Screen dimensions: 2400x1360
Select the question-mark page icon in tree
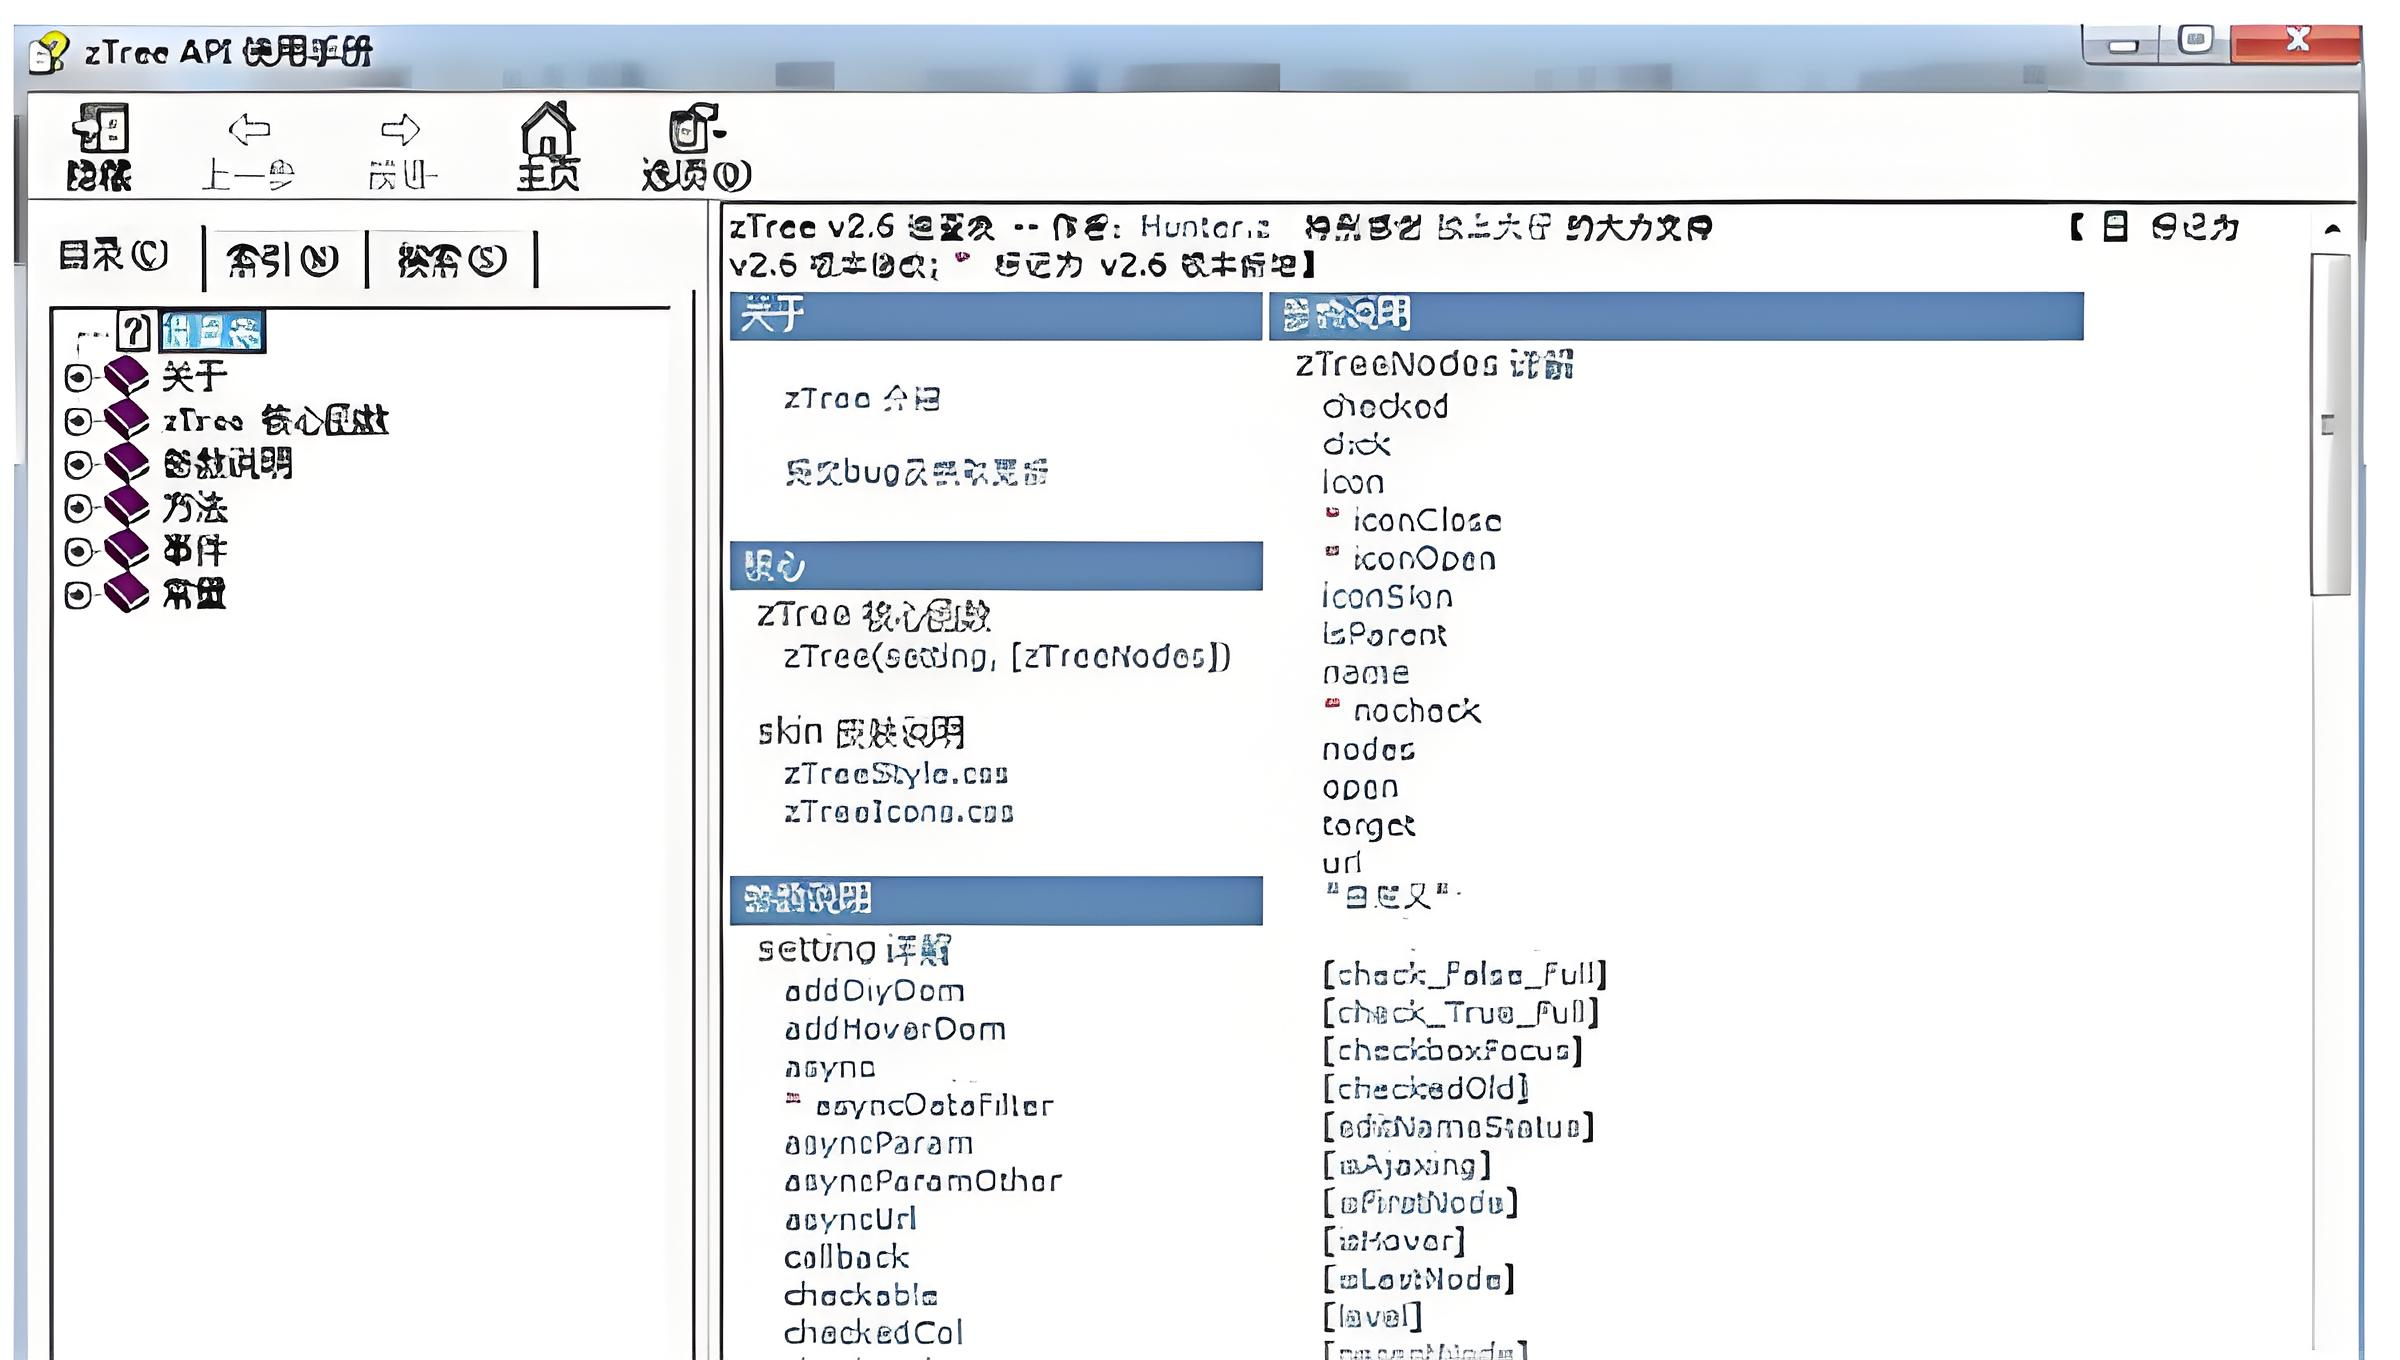134,331
